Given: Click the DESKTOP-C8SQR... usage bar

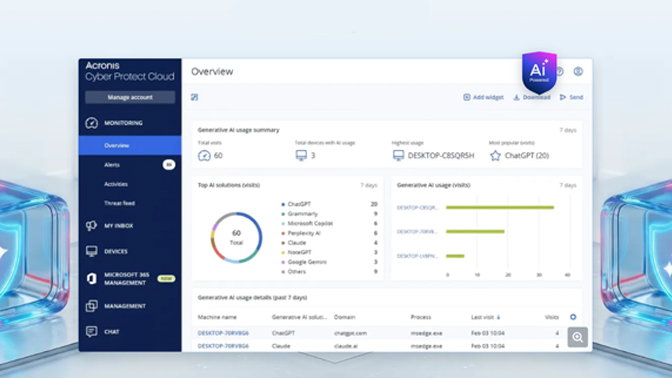Looking at the screenshot, I should (x=500, y=207).
